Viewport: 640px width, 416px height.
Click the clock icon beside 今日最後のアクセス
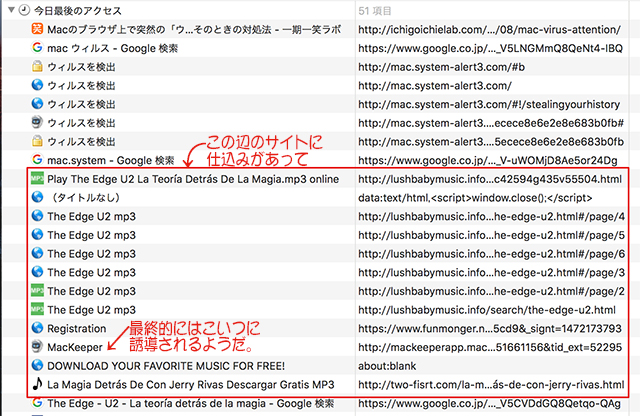pos(24,10)
